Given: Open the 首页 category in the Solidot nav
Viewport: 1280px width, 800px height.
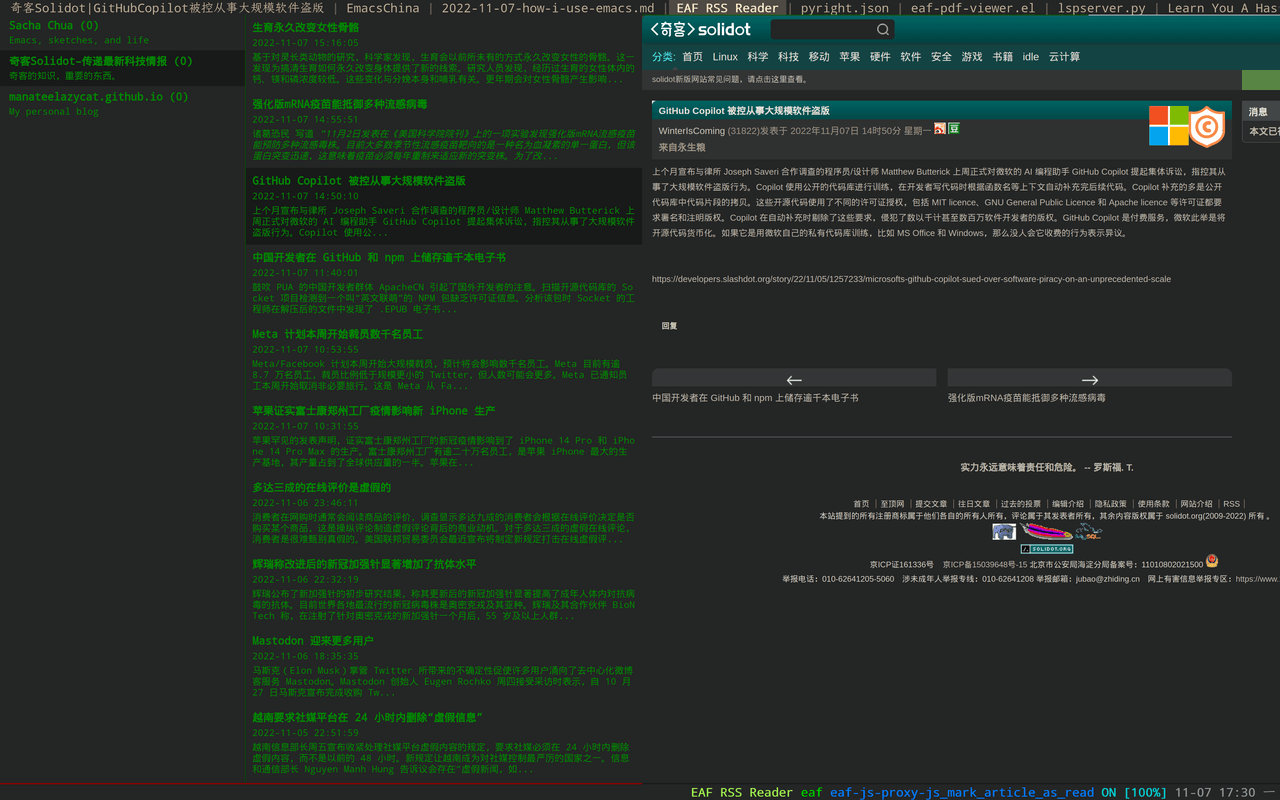Looking at the screenshot, I should [692, 57].
